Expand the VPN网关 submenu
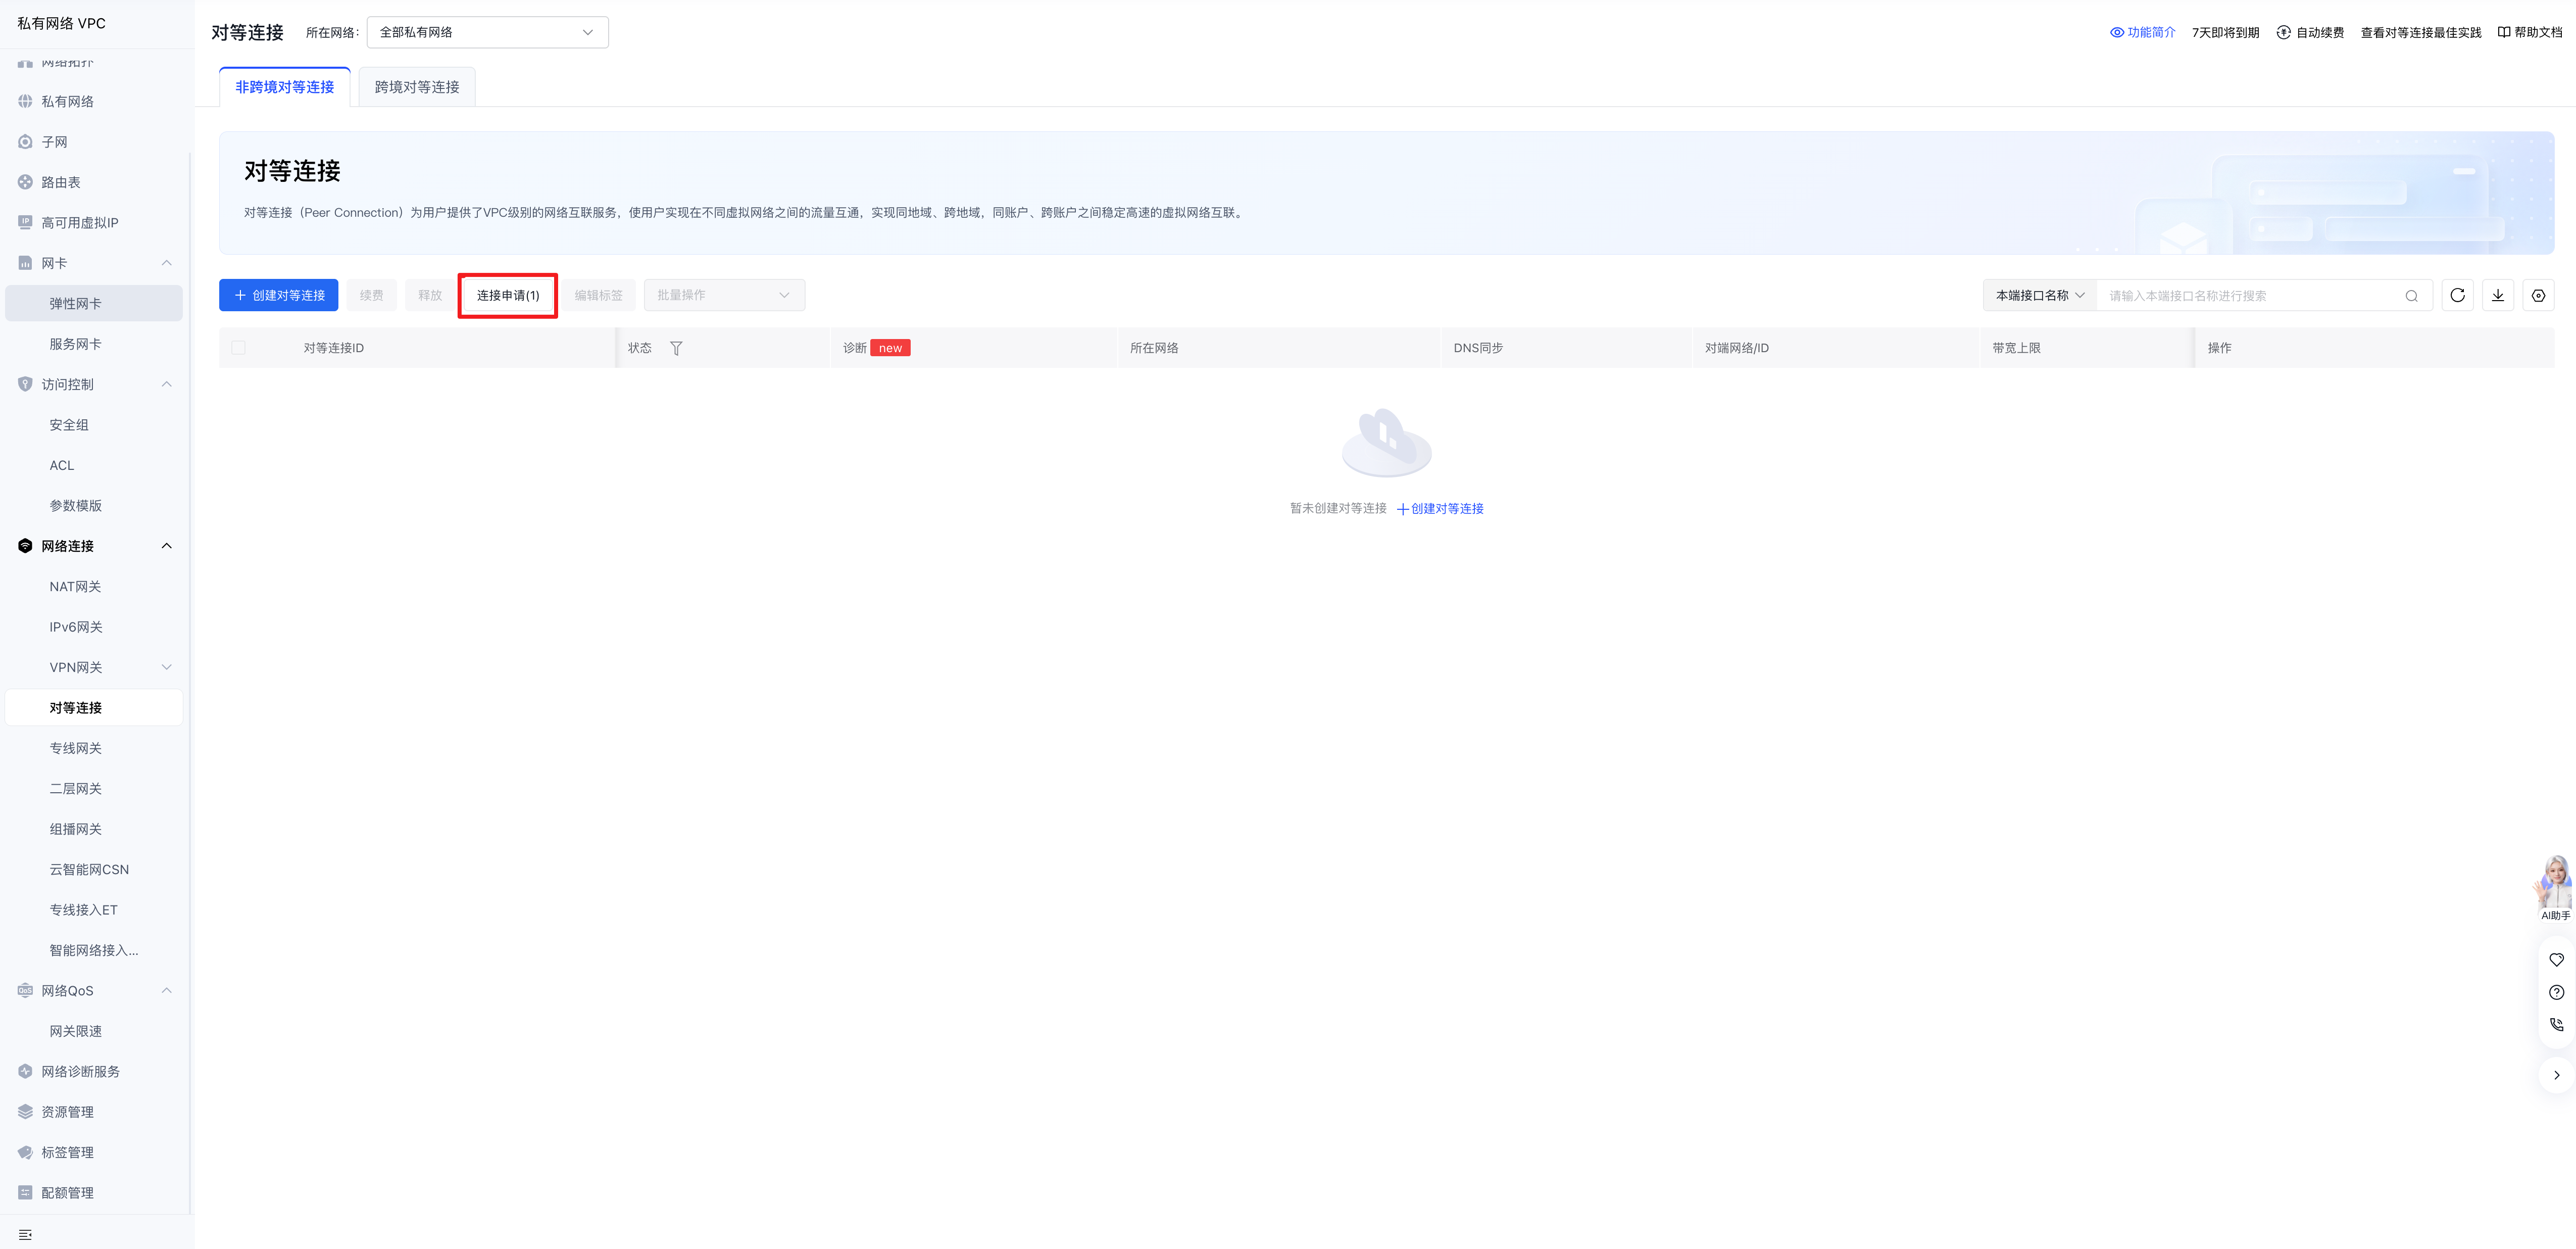This screenshot has height=1249, width=2576. coord(167,667)
